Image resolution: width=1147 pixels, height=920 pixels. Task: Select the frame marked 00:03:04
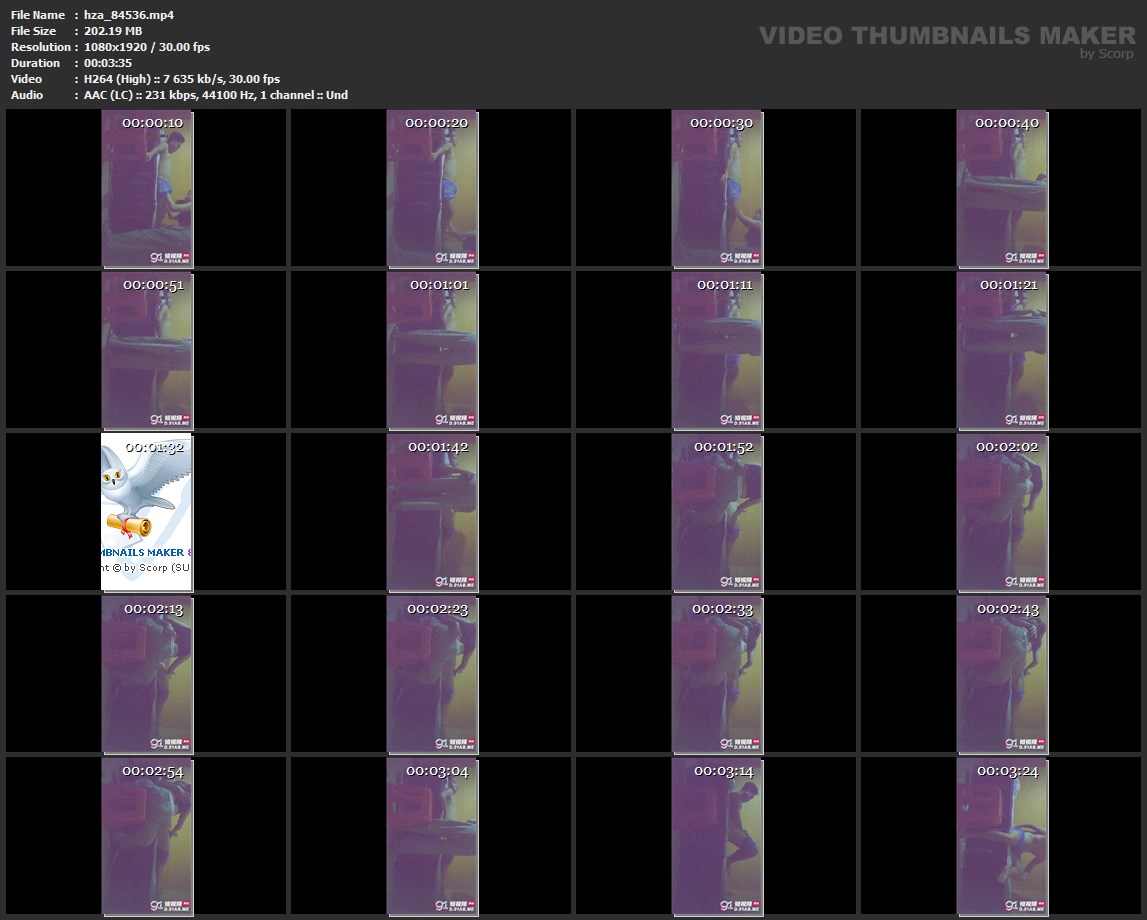click(x=432, y=835)
